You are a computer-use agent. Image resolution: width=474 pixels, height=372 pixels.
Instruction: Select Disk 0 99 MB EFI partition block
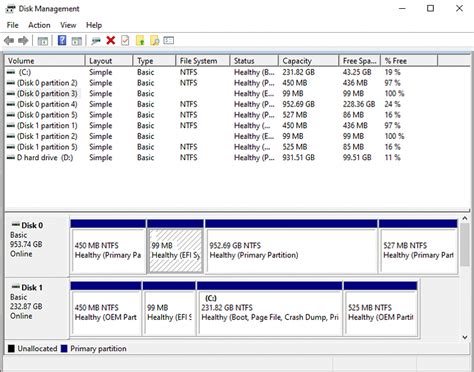coord(175,247)
